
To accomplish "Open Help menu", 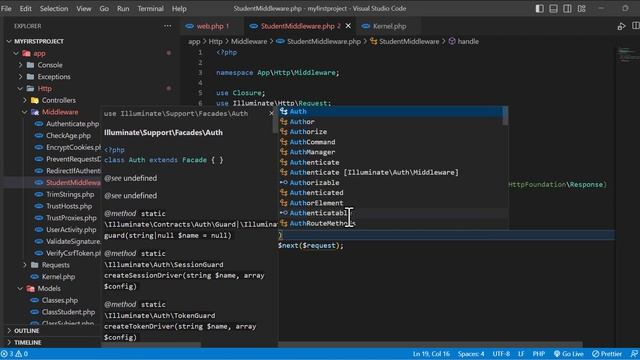I will point(179,9).
